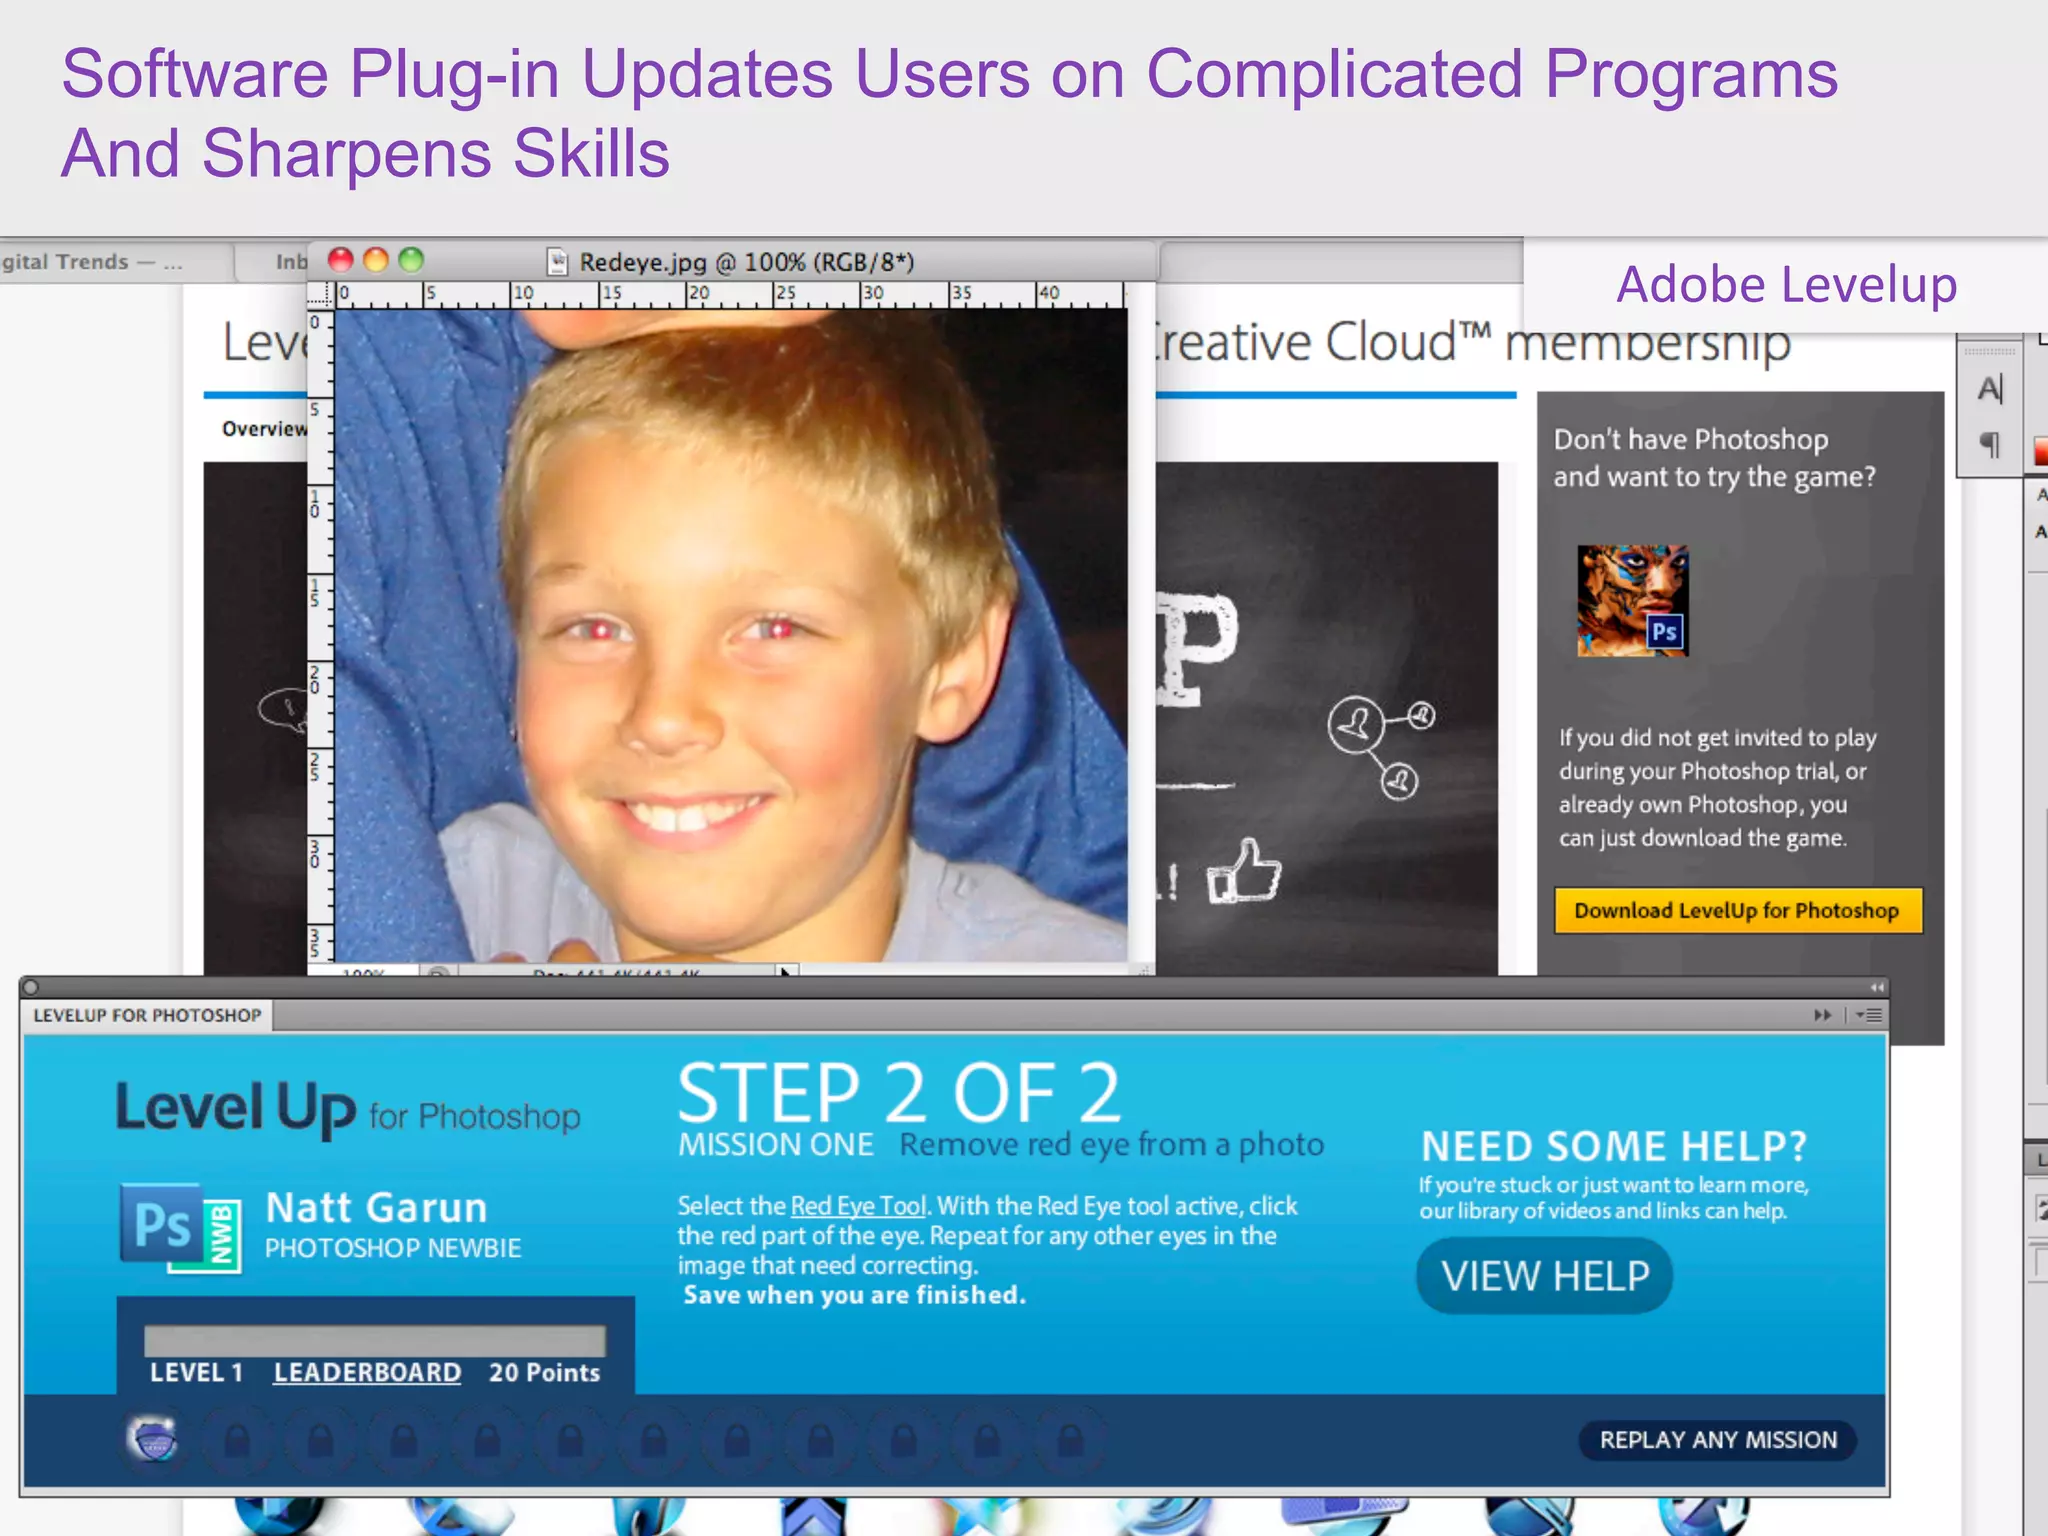Click the REPLAY ANY MISSION button
2048x1536 pixels.
[x=1717, y=1440]
